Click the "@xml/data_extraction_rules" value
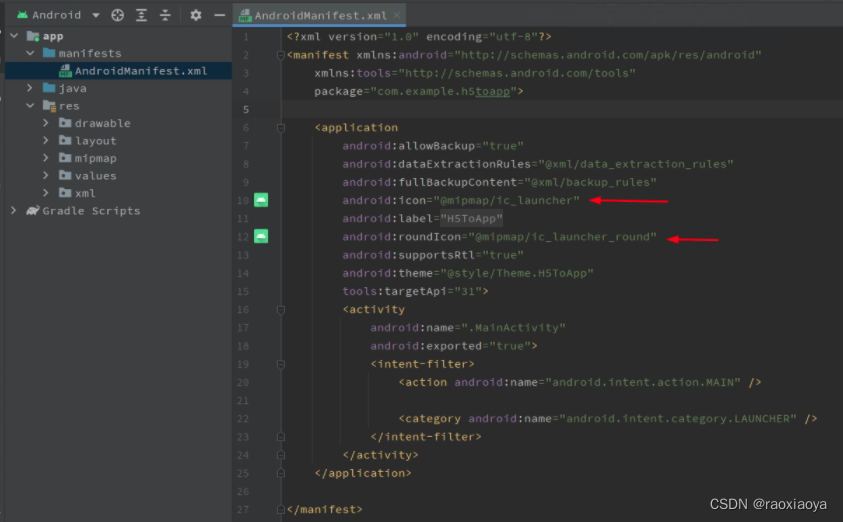 (636, 164)
